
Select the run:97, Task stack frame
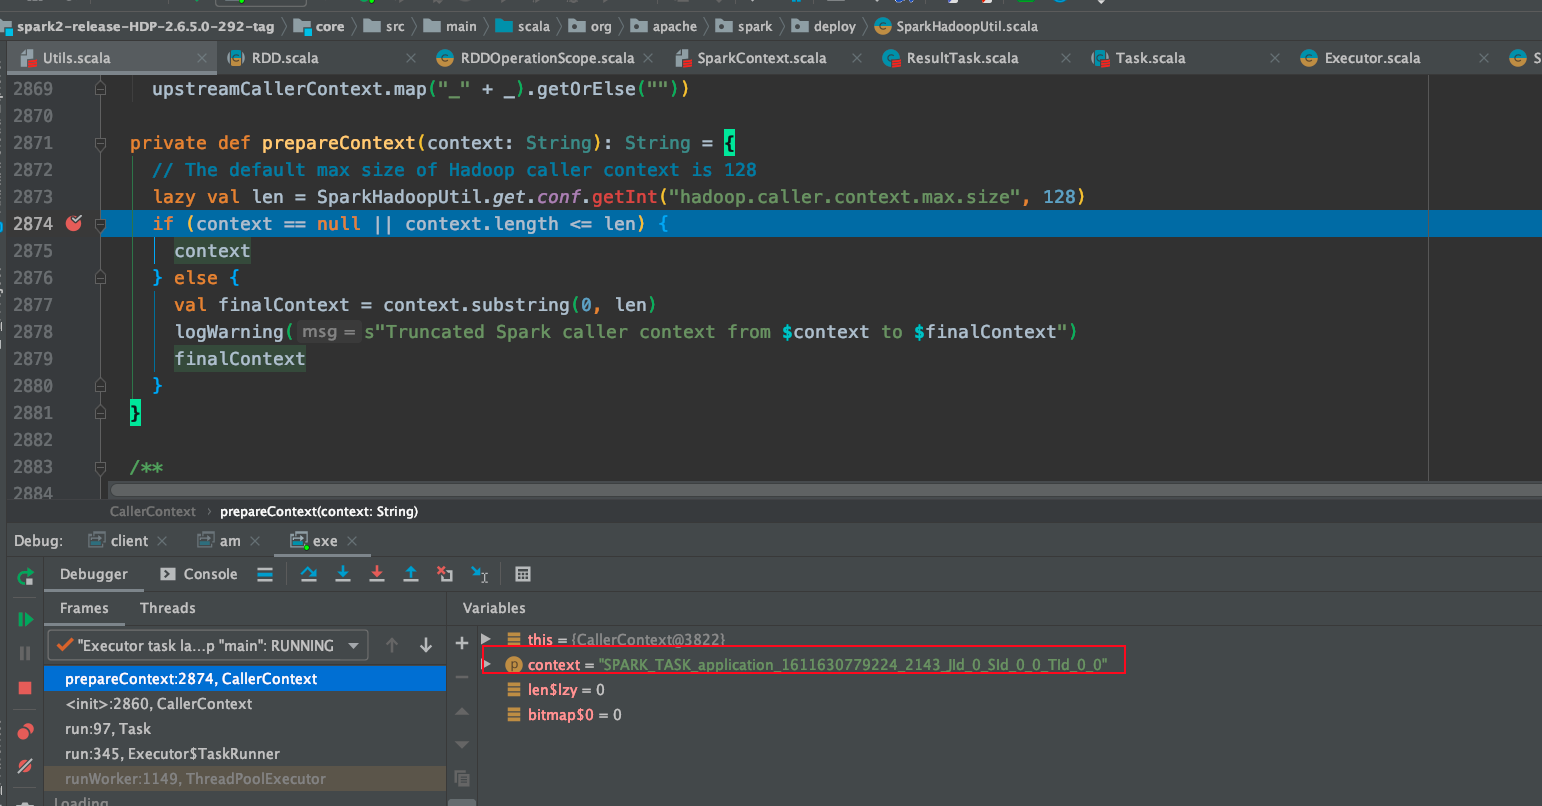click(x=108, y=729)
